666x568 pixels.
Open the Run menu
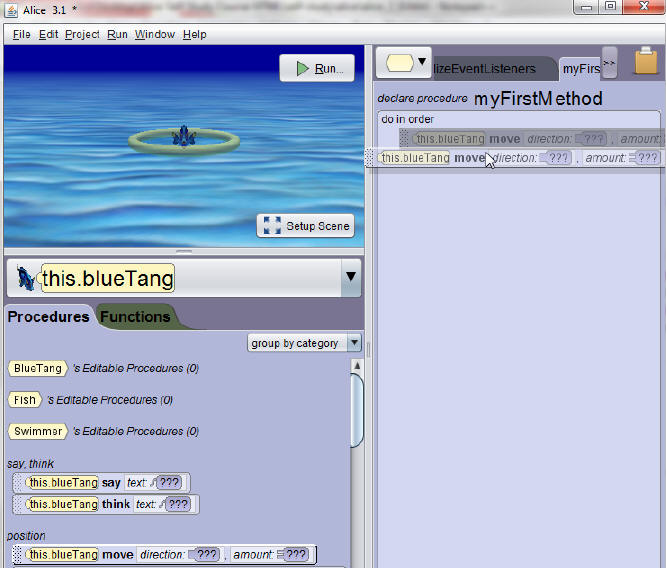coord(117,34)
